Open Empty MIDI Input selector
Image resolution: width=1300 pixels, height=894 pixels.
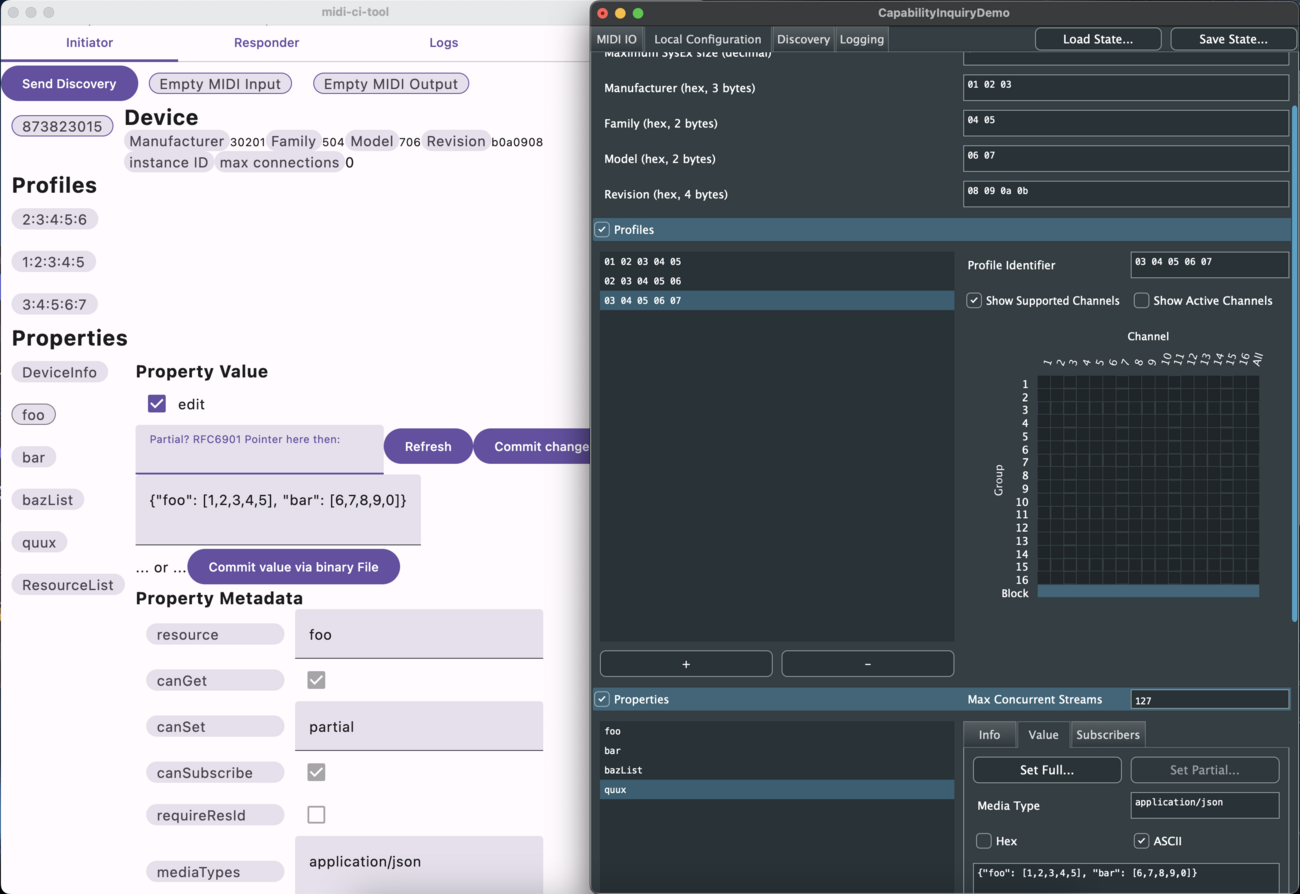tap(220, 84)
